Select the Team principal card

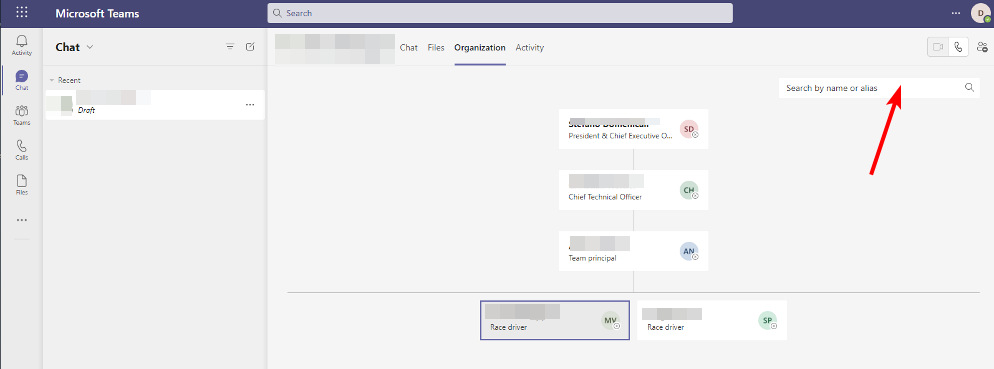633,250
